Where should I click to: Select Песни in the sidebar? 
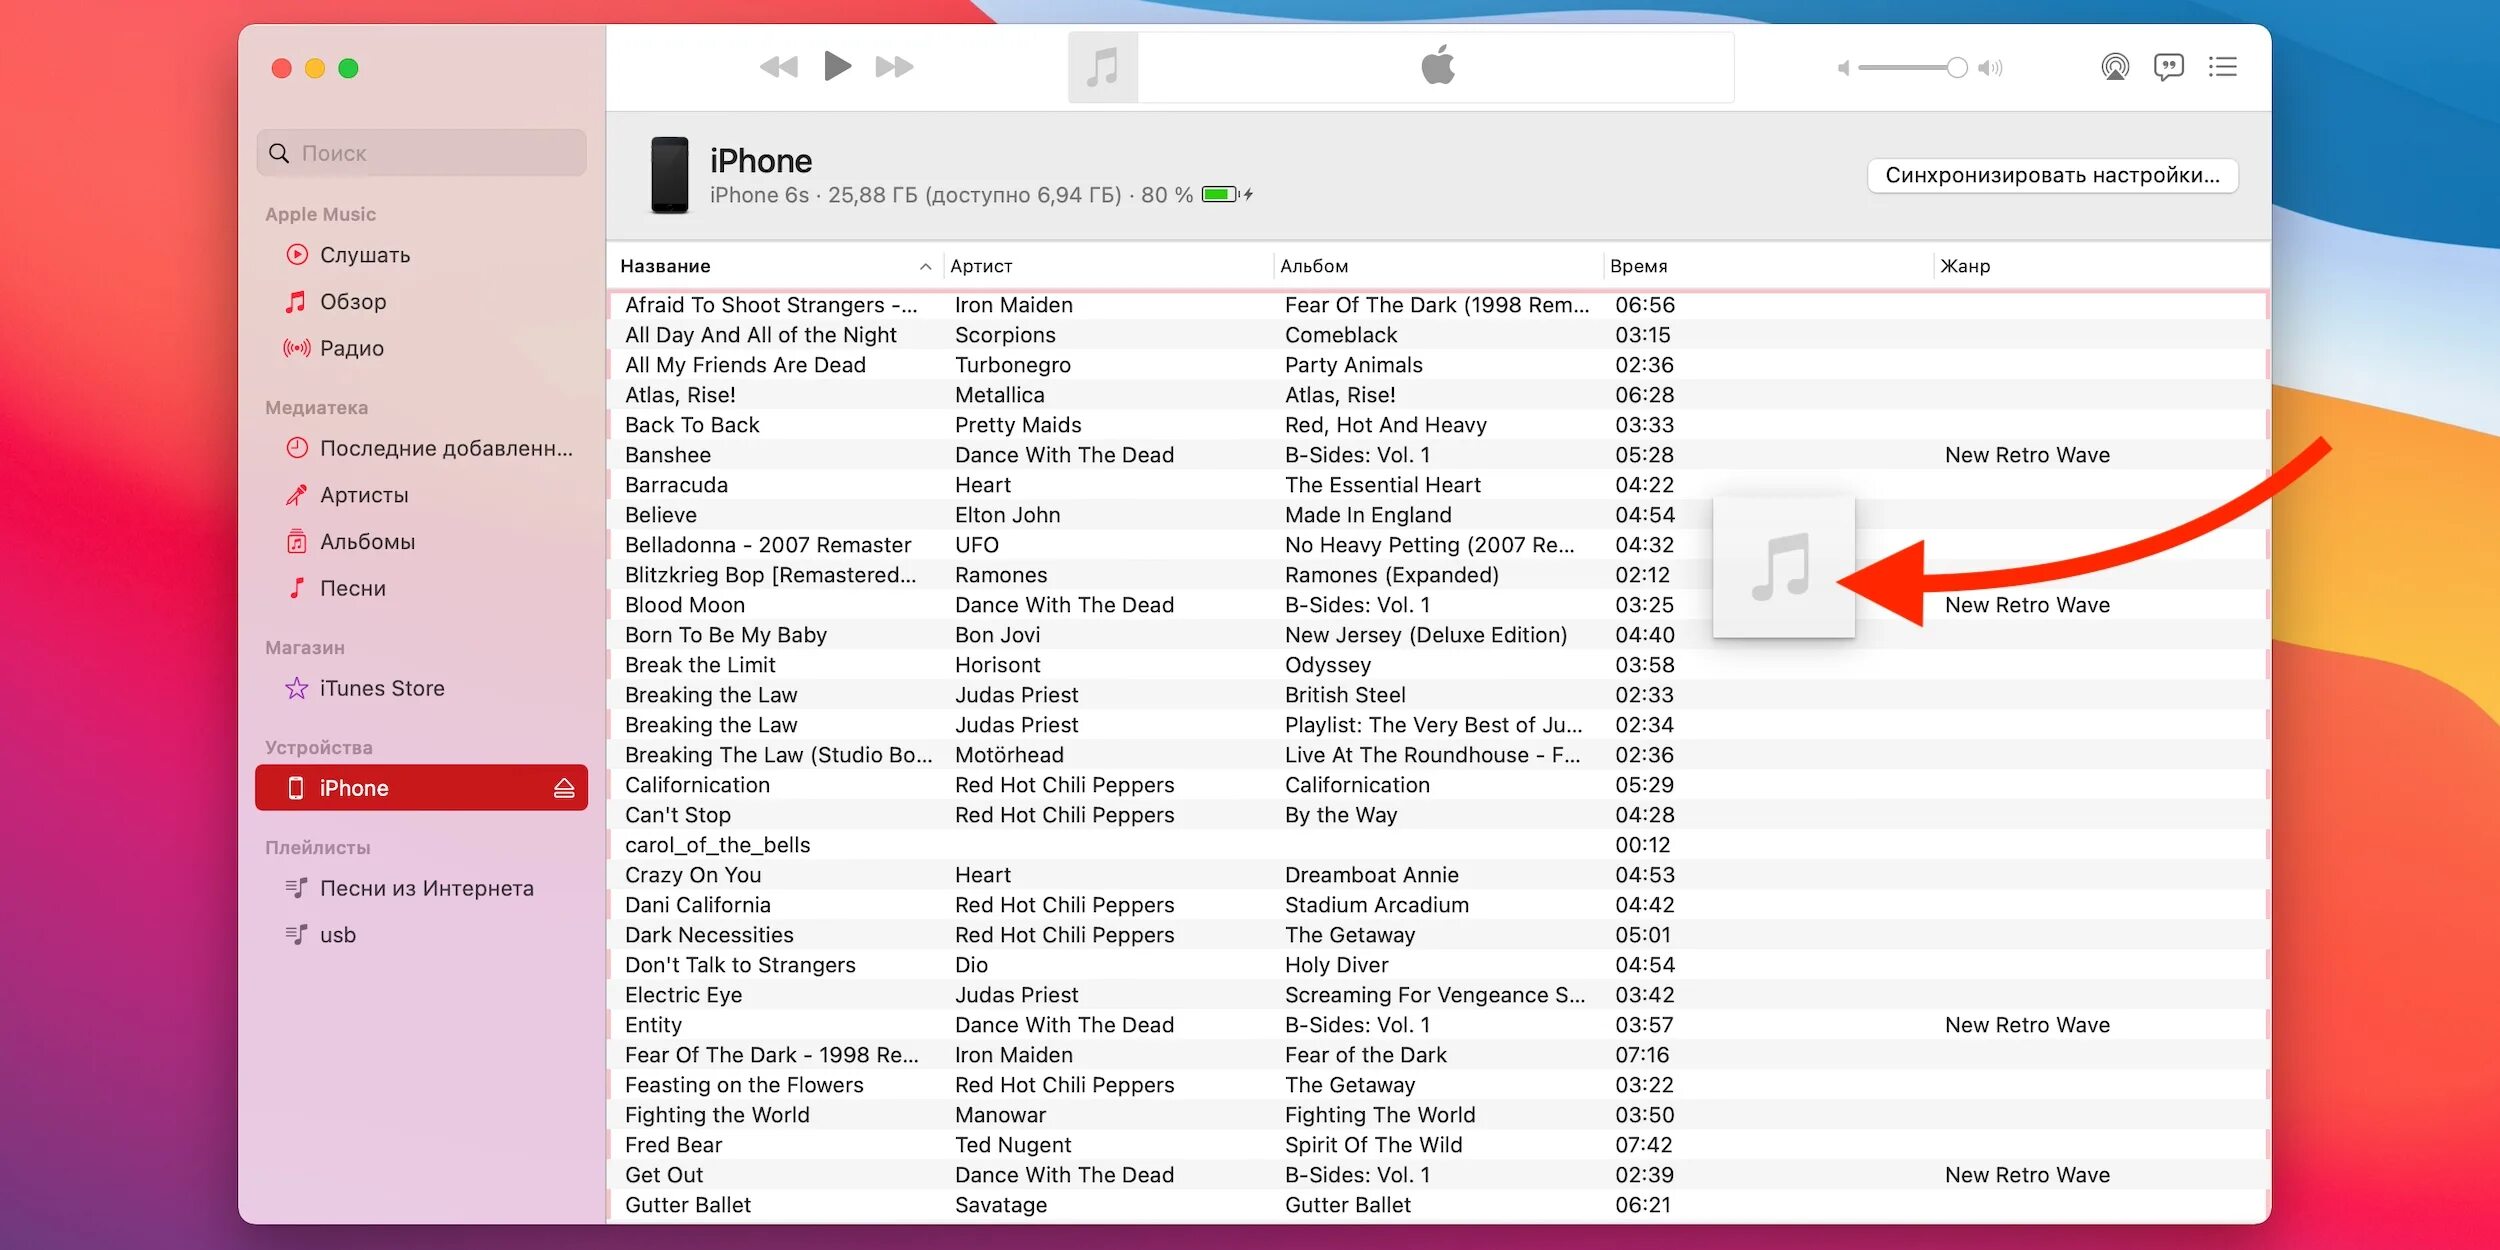click(352, 588)
